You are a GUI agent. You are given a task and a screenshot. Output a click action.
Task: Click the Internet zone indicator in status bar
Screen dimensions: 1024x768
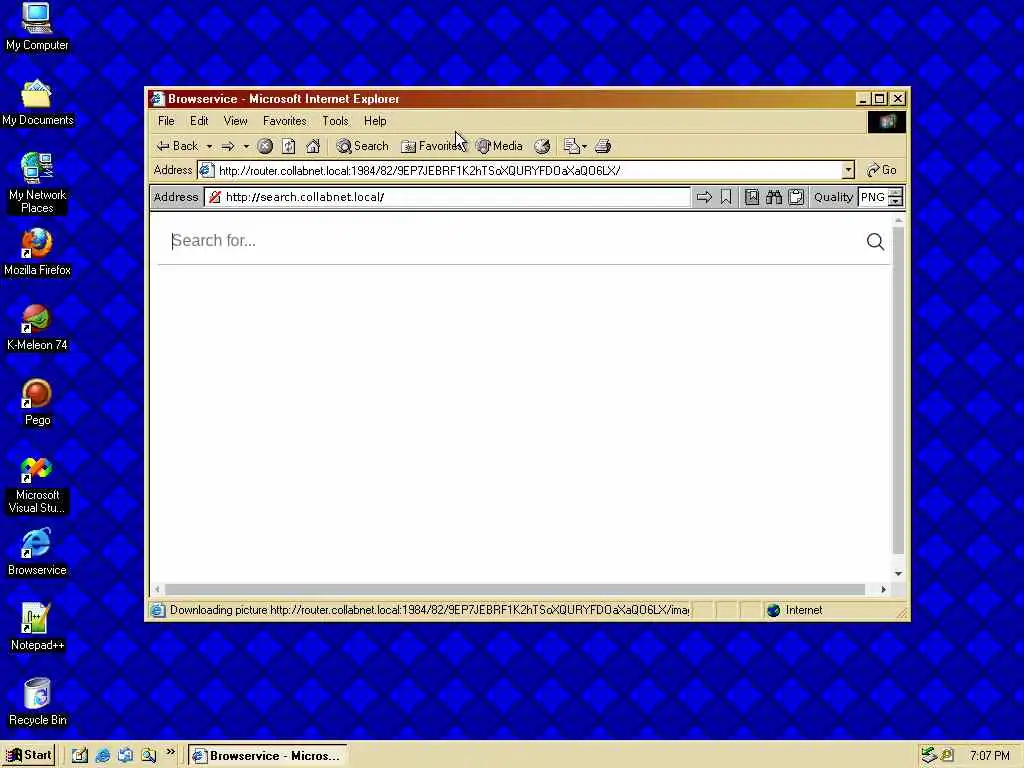tap(795, 611)
